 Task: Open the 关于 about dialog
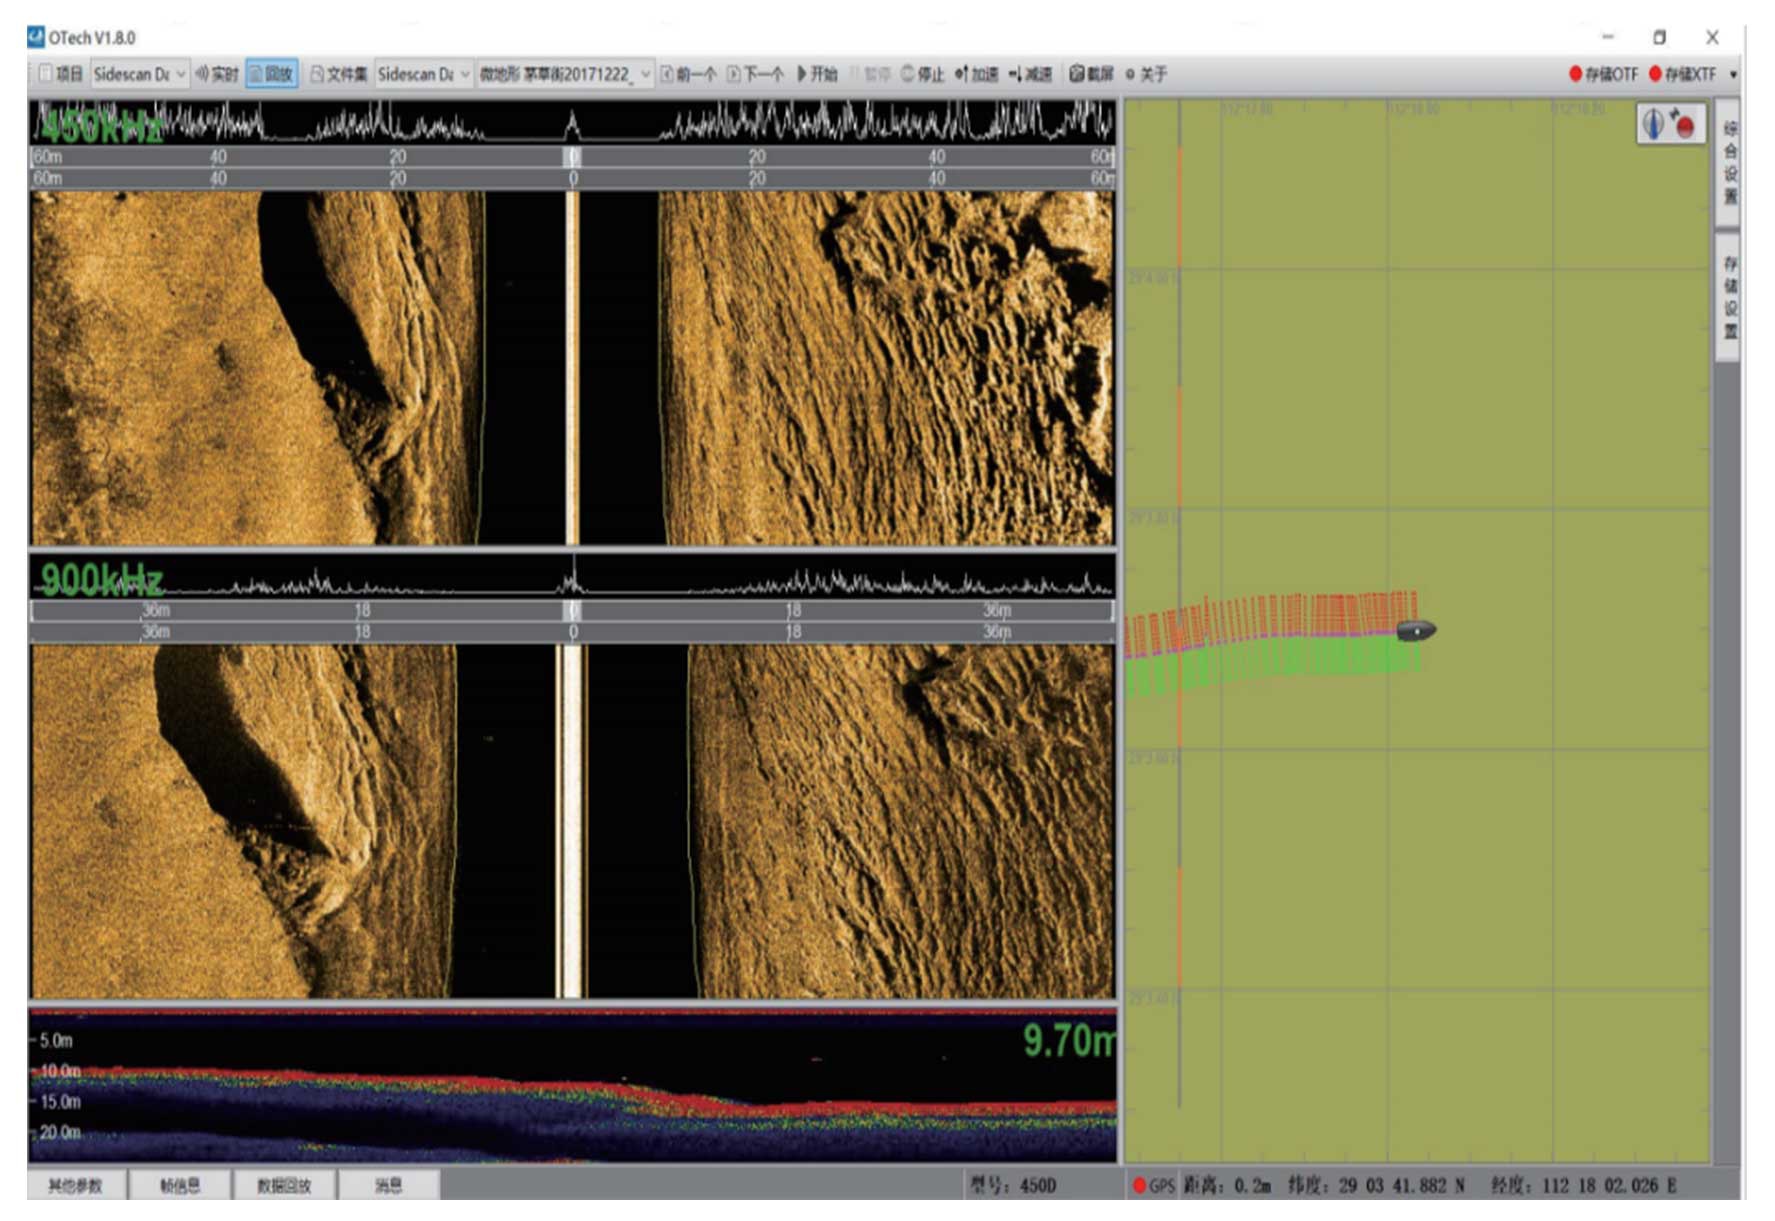[x=1146, y=74]
